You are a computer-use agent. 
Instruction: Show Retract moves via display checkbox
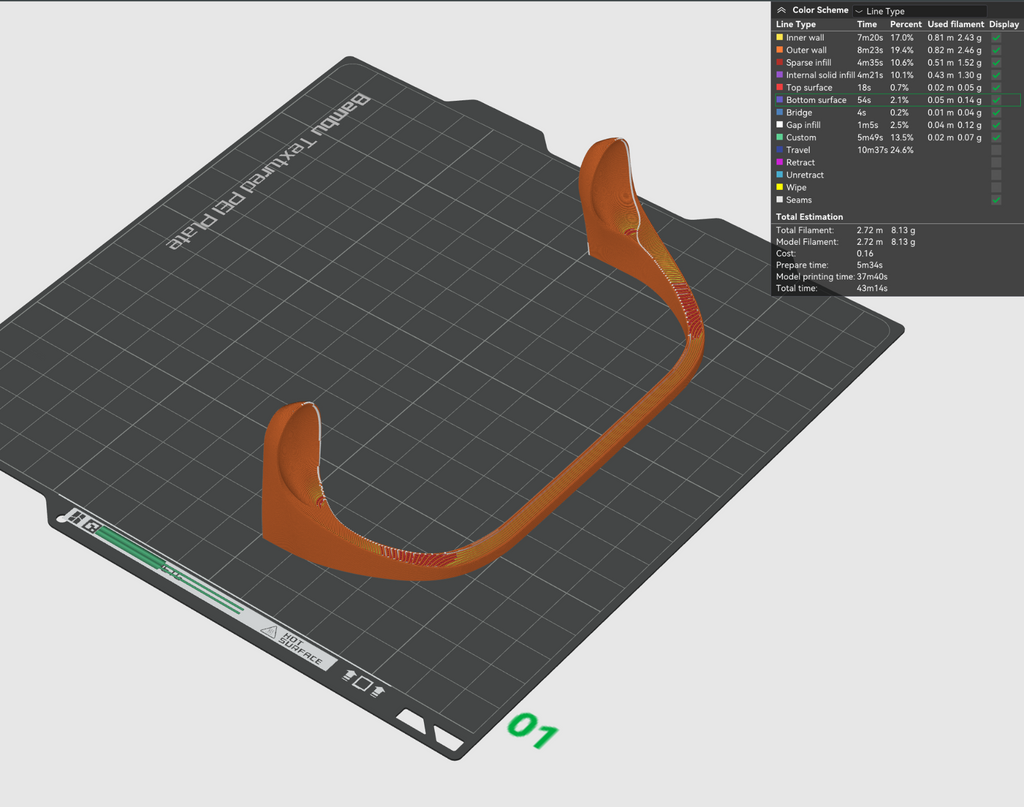click(996, 163)
